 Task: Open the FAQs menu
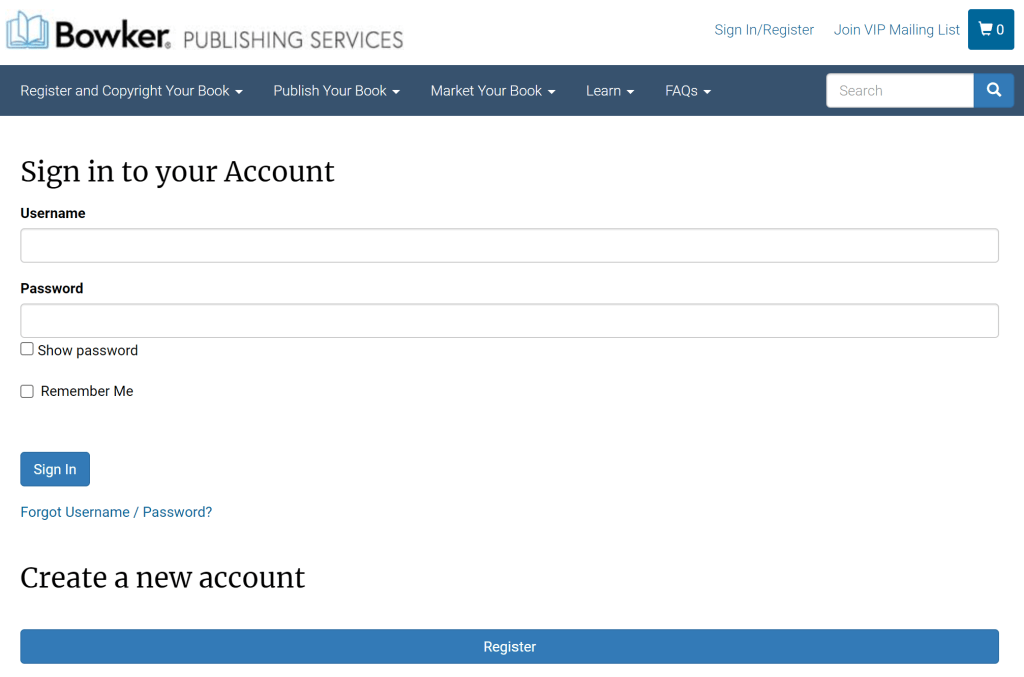coord(687,91)
